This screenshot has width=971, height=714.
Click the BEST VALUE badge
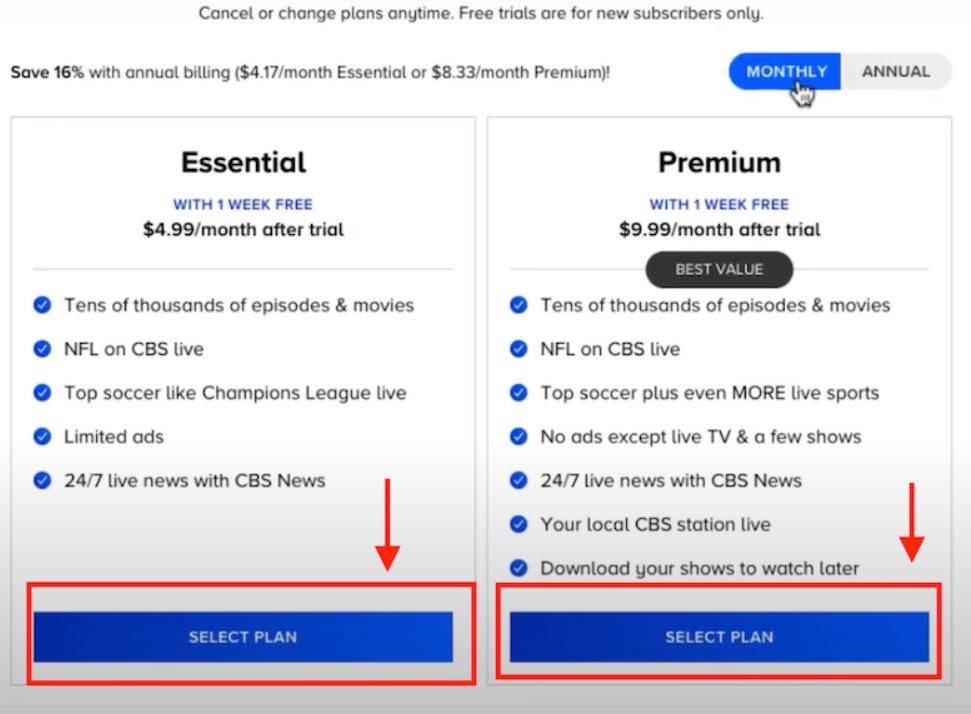point(719,269)
